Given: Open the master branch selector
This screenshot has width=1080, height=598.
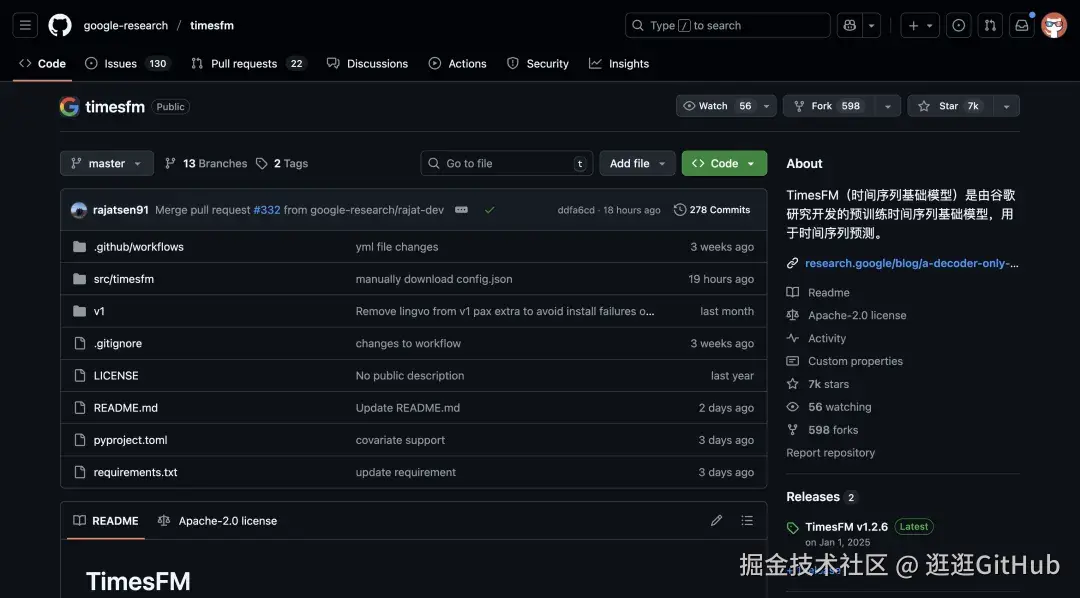Looking at the screenshot, I should click(x=107, y=163).
